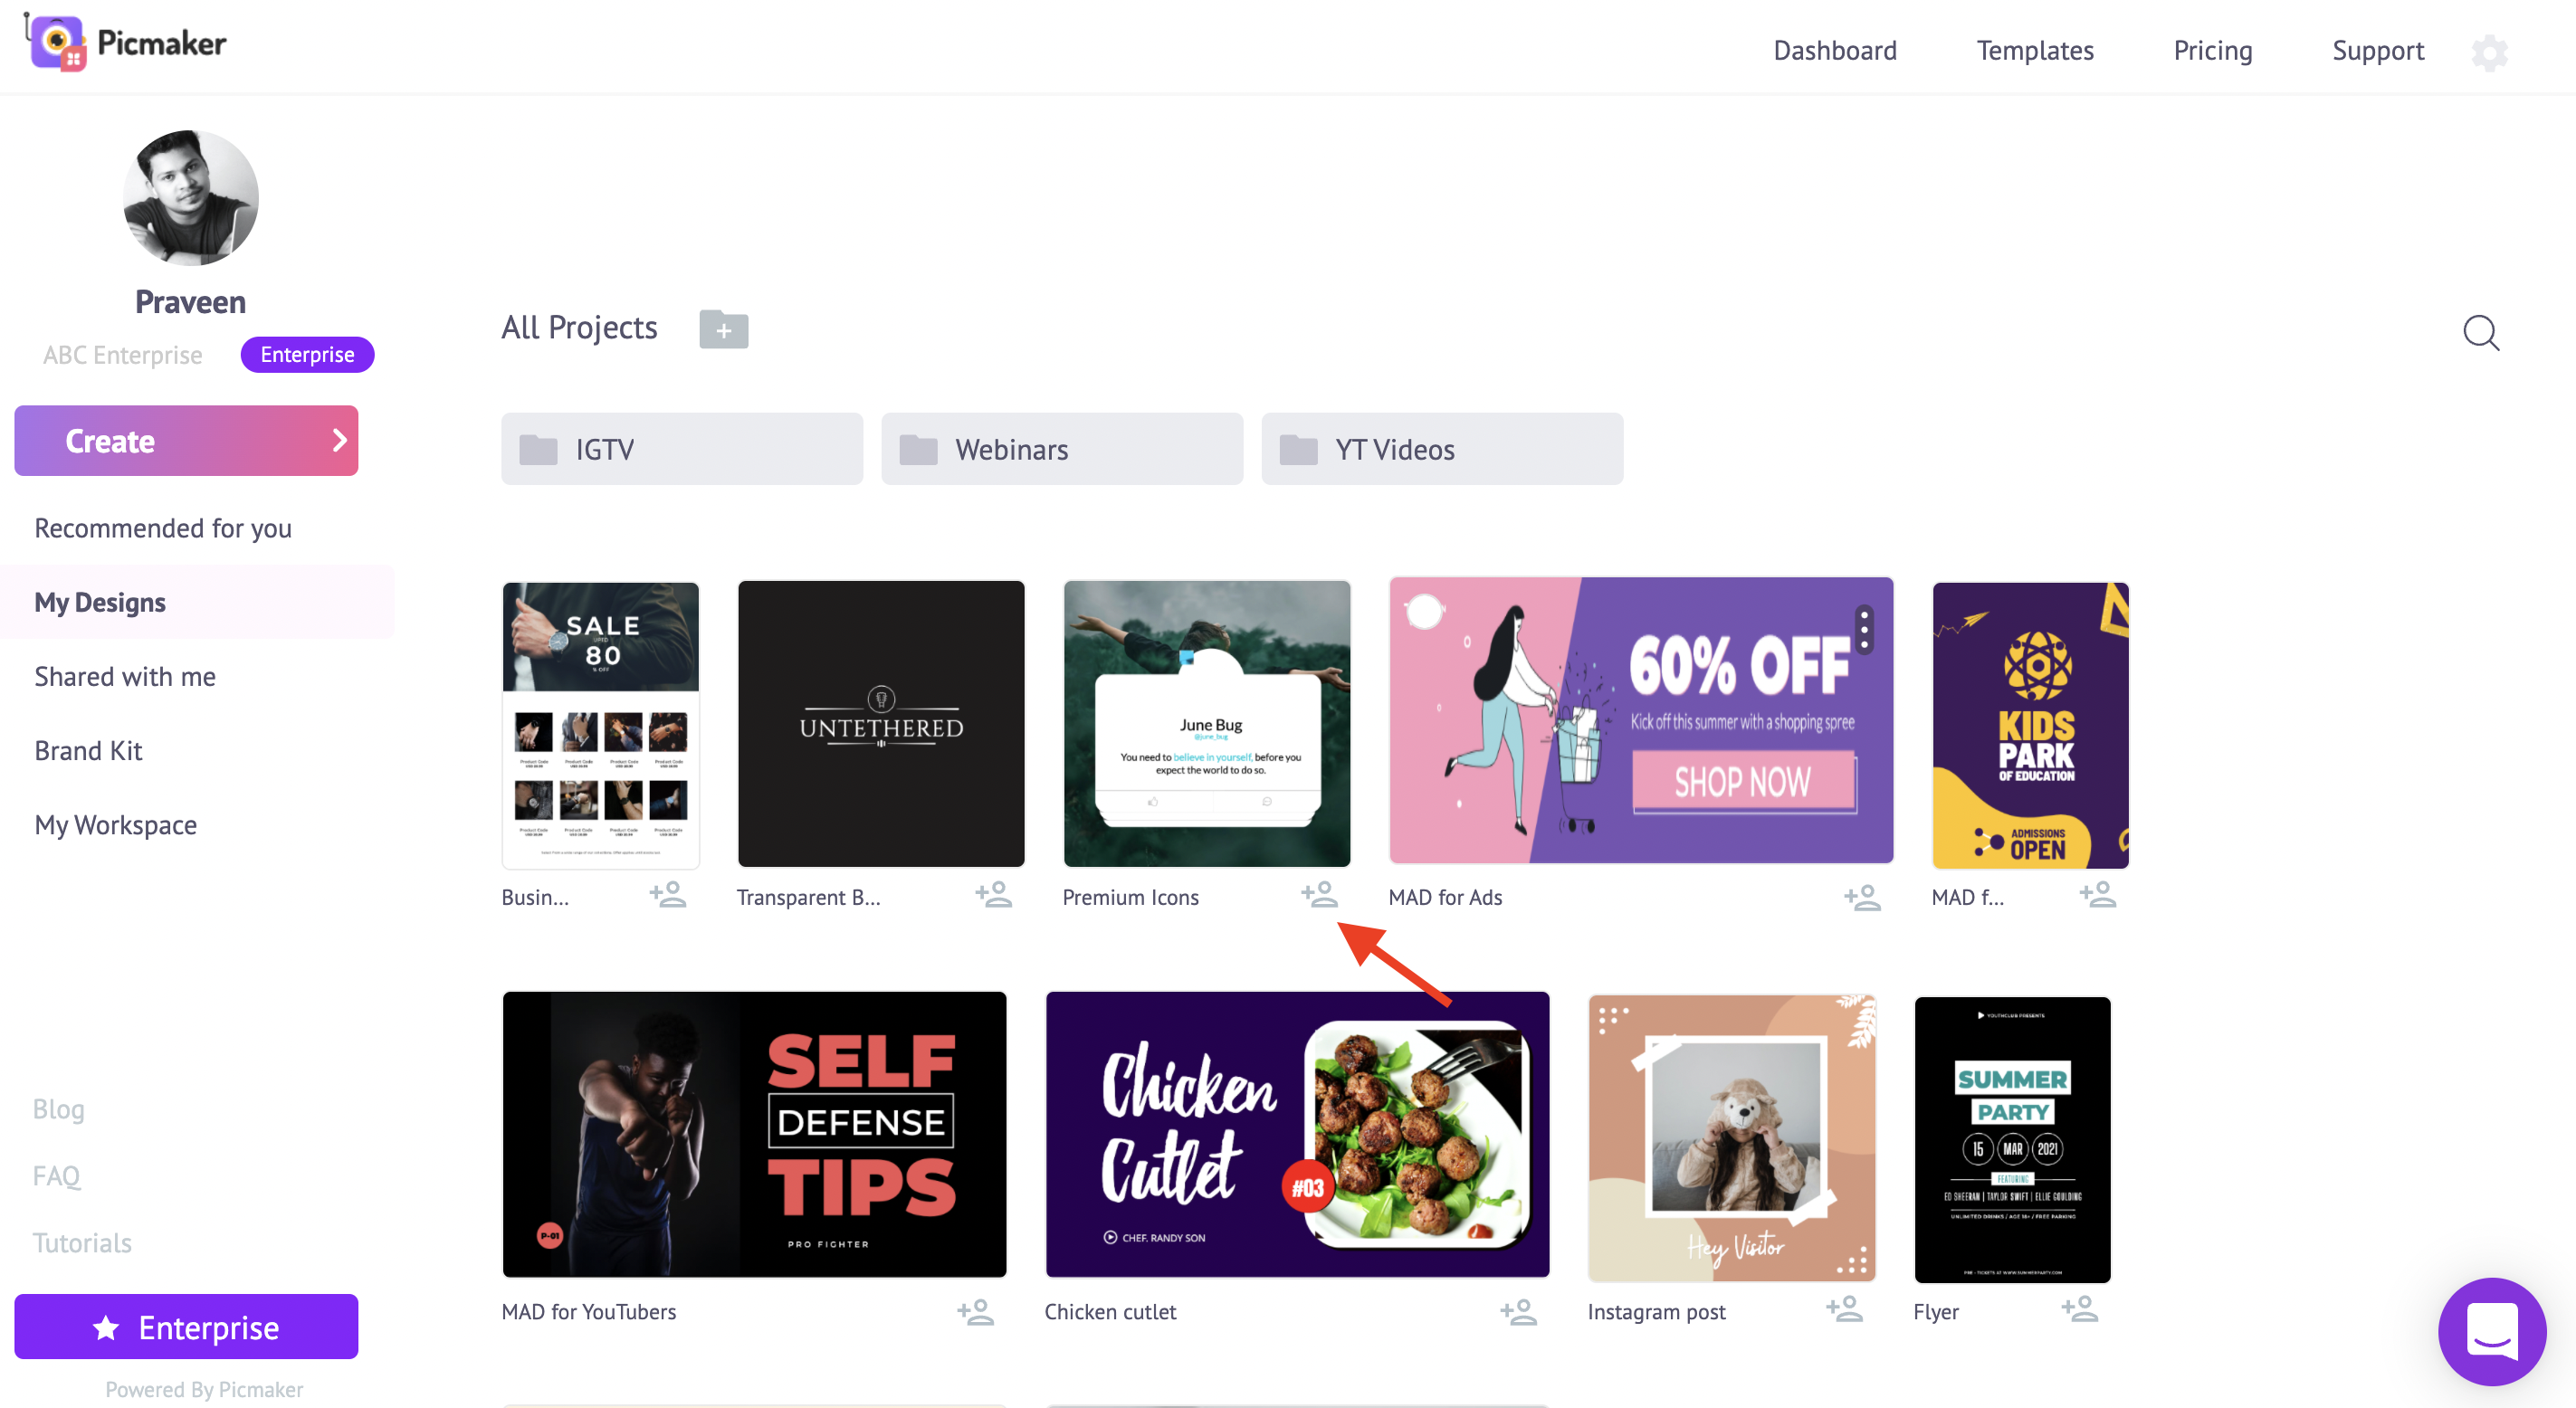Click the add collaborator icon on Flyer
Screen dimensions: 2576x1408
pyautogui.click(x=2076, y=1309)
